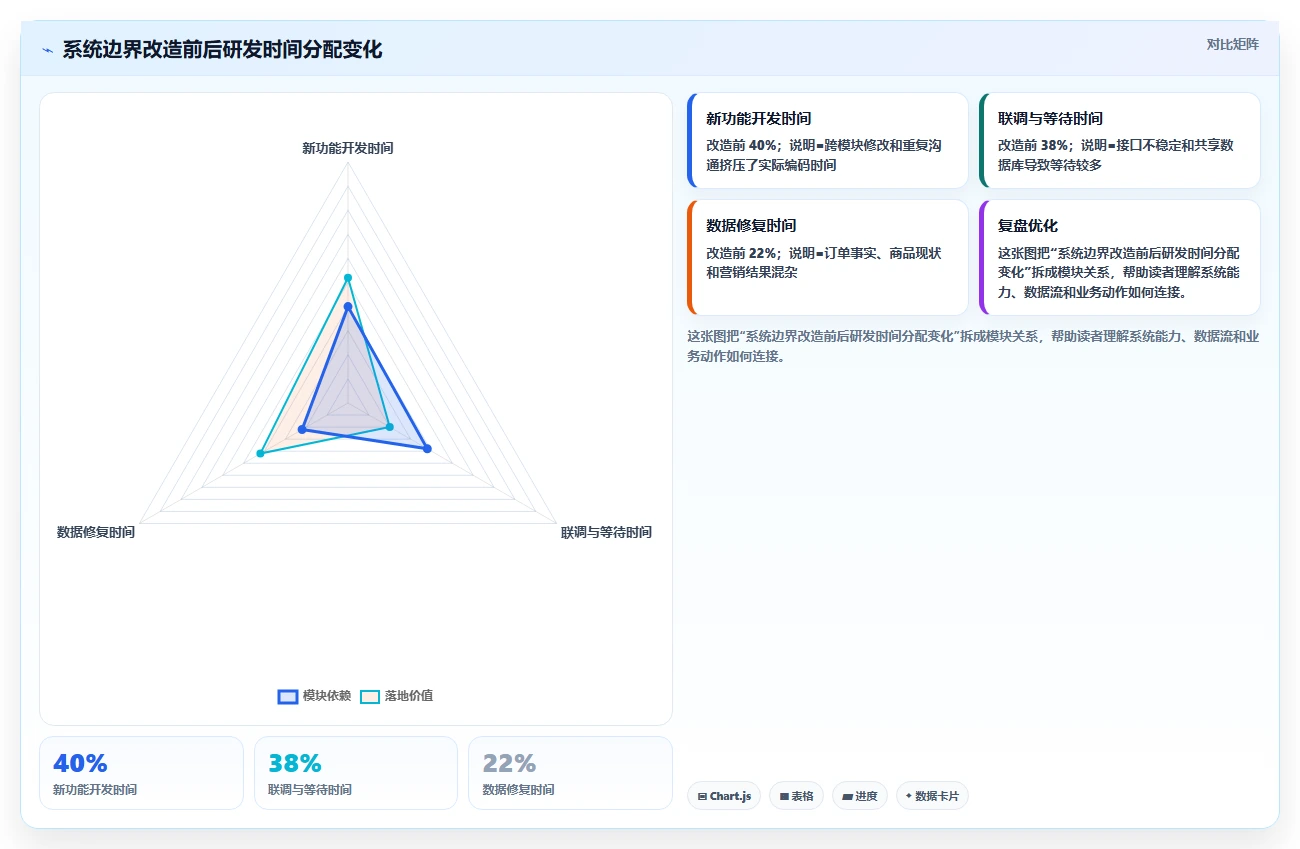Click the radar axis label 新功能开发时间
The image size is (1300, 849).
(348, 148)
